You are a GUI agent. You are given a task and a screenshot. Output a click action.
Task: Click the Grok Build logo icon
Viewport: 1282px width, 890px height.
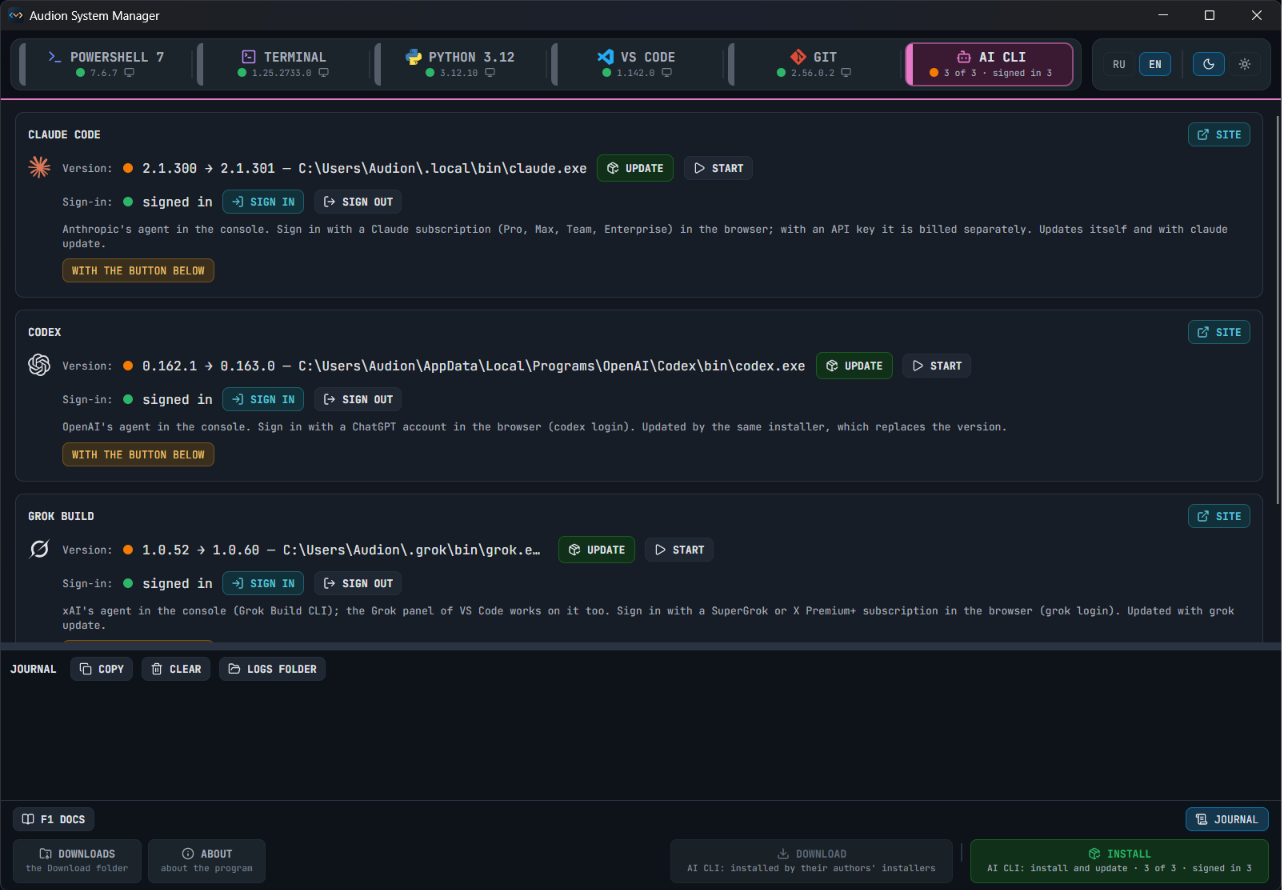click(39, 549)
